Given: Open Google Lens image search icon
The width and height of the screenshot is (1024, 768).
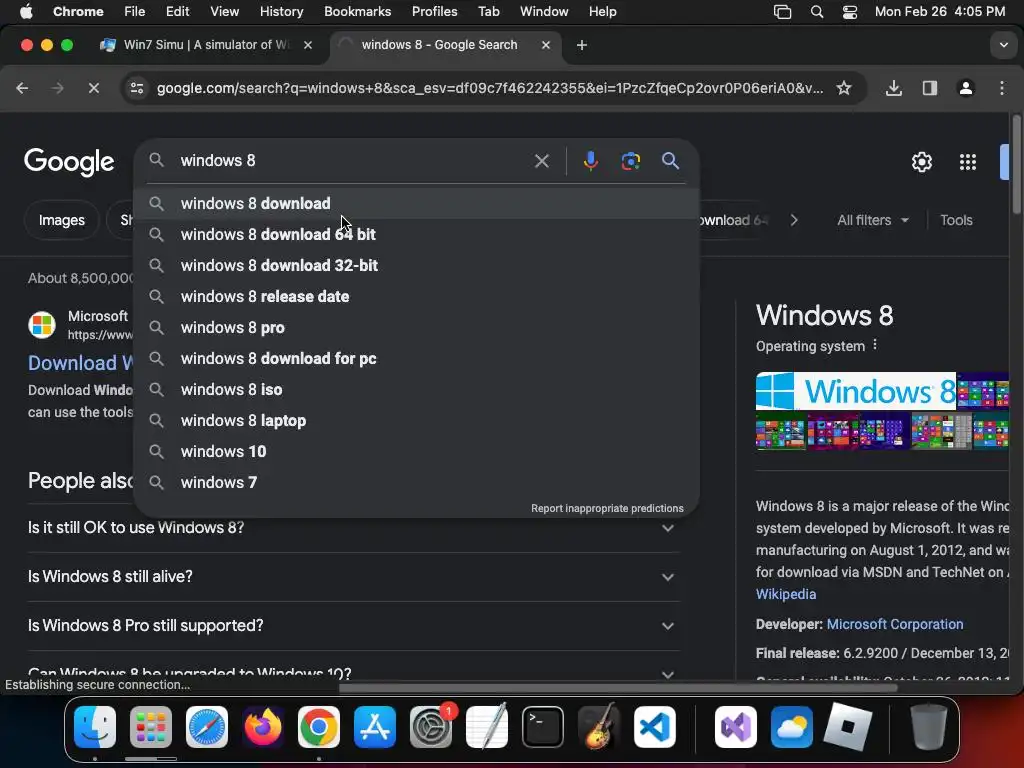Looking at the screenshot, I should point(630,161).
